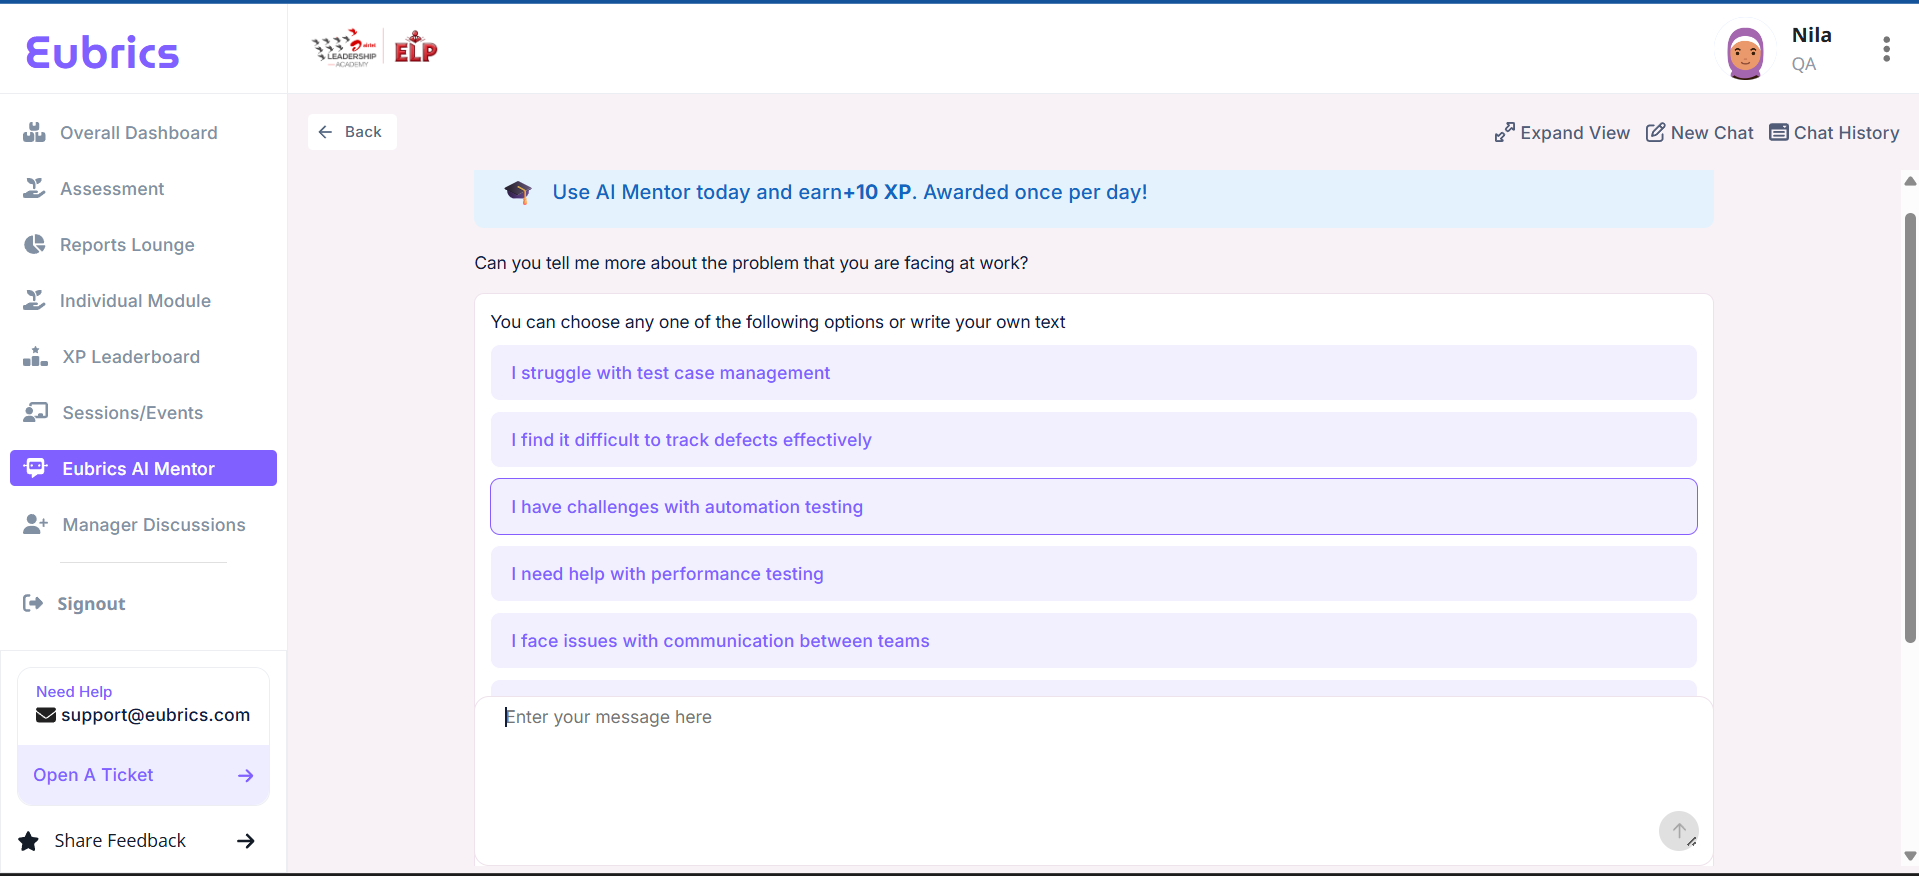This screenshot has height=876, width=1919.
Task: Click the Overall Dashboard sidebar icon
Action: coord(35,132)
